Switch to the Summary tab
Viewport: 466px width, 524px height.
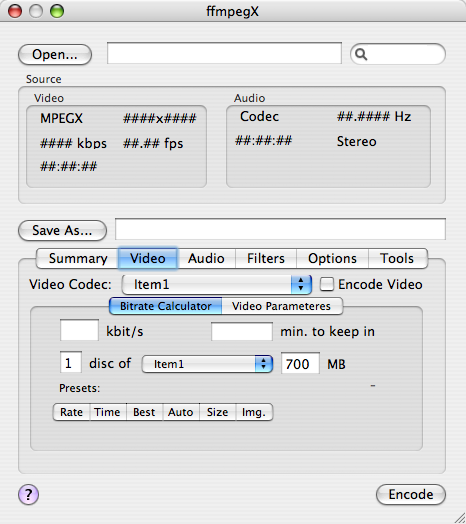(x=78, y=258)
